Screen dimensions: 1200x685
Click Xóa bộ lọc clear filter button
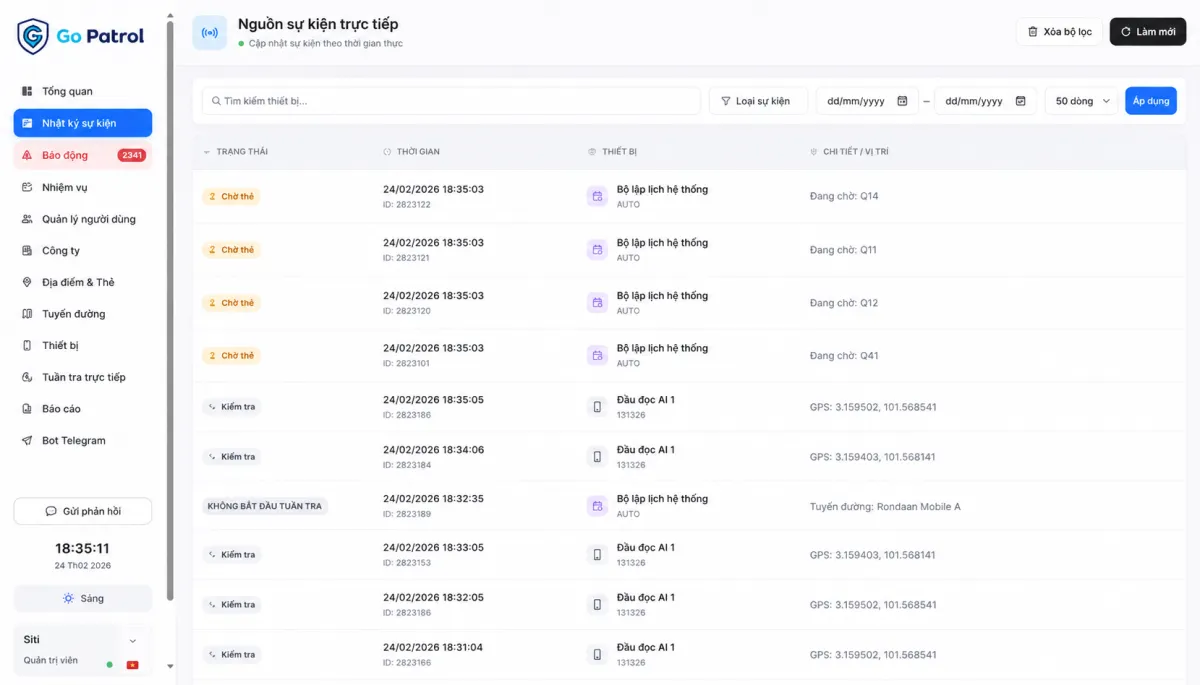(1059, 32)
